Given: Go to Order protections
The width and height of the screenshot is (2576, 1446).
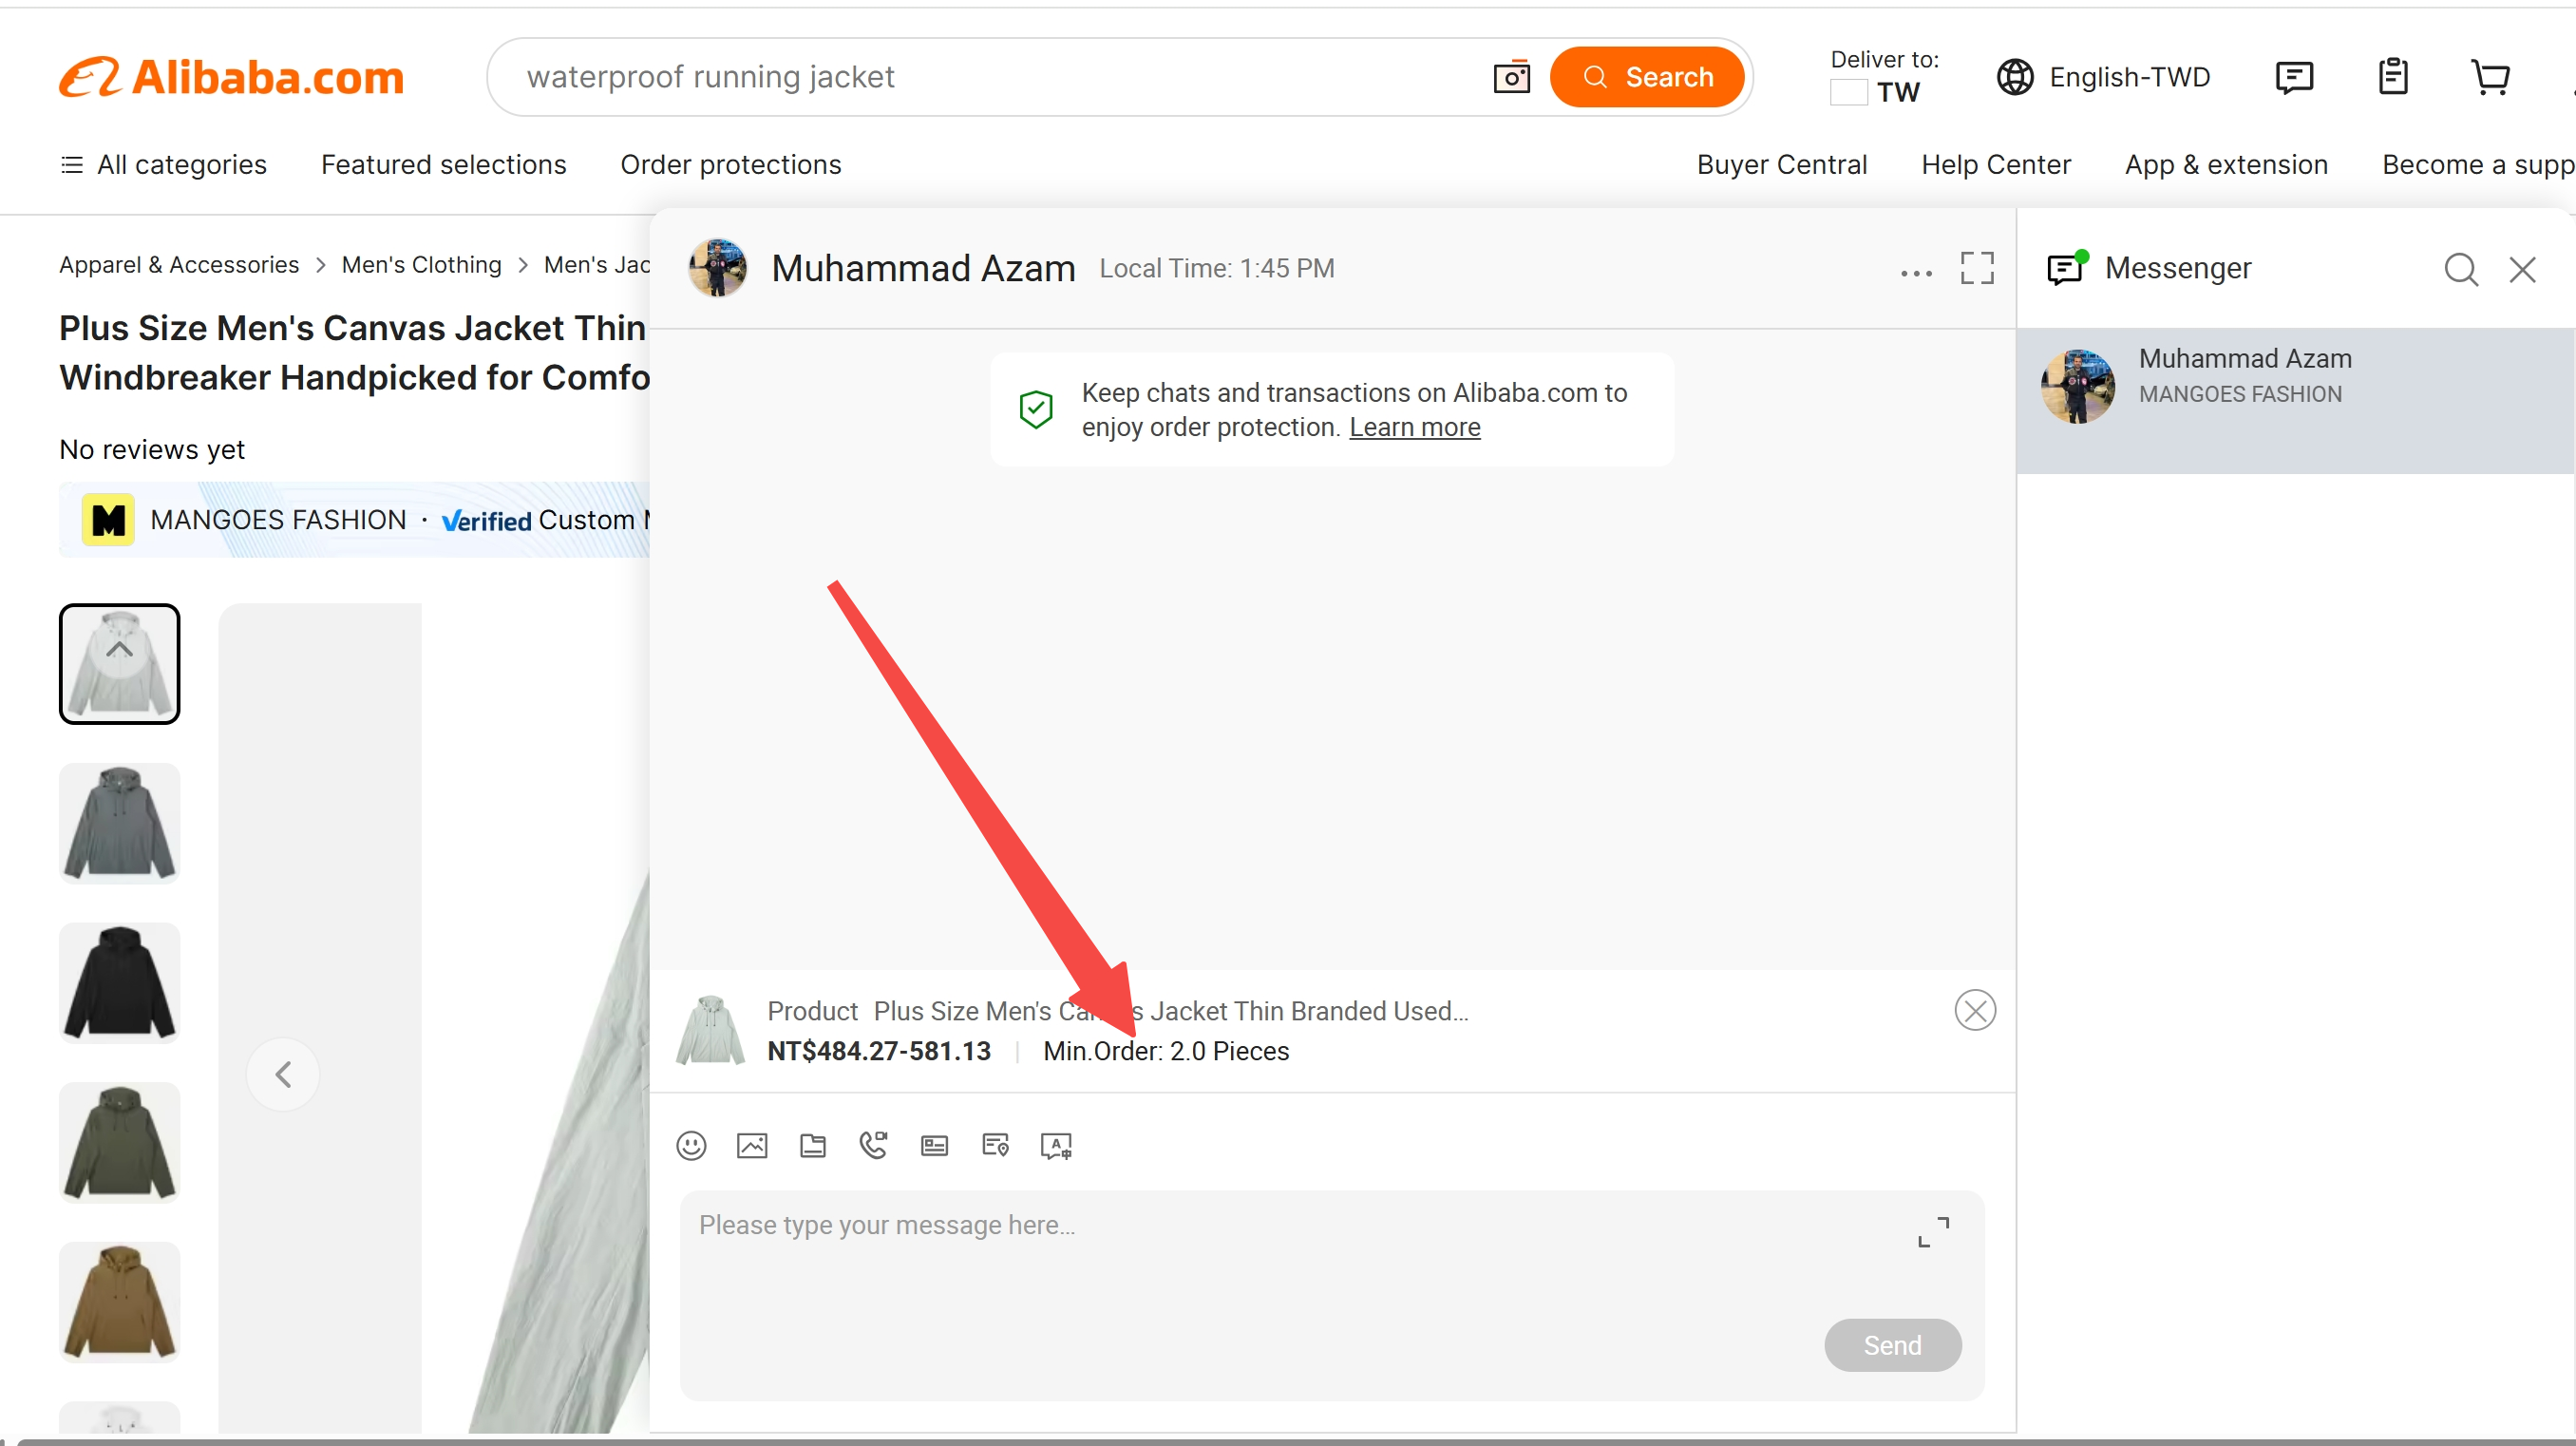Looking at the screenshot, I should [x=731, y=164].
